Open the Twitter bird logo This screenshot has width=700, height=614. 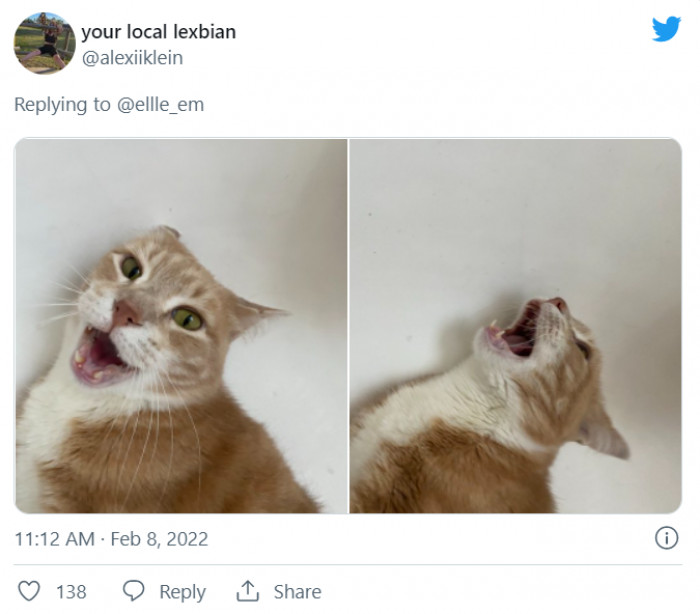(x=666, y=29)
